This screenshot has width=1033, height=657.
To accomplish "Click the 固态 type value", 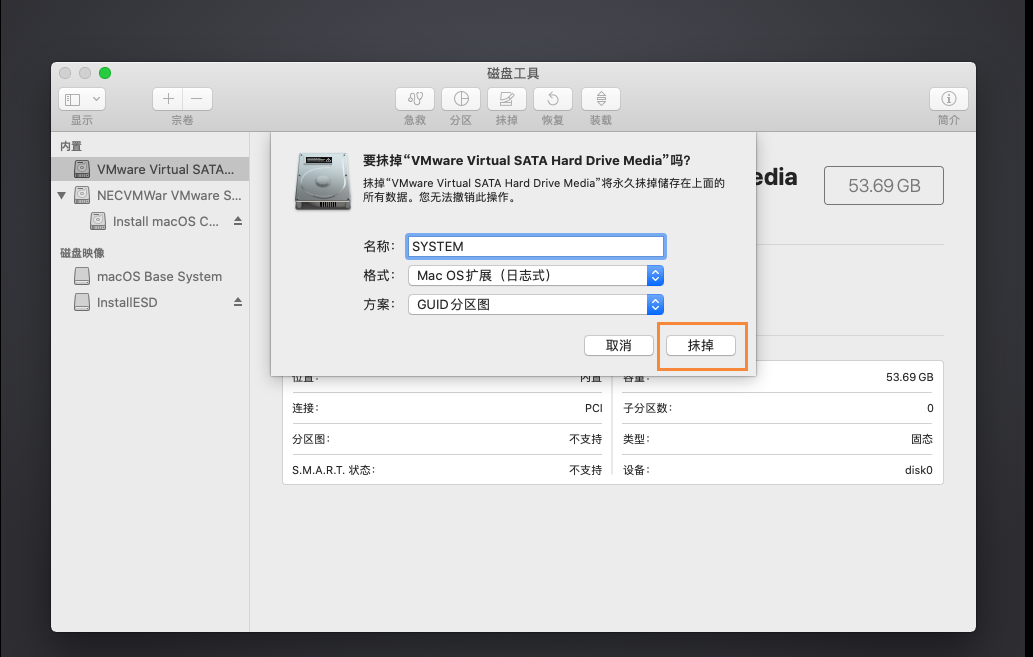I will 922,439.
